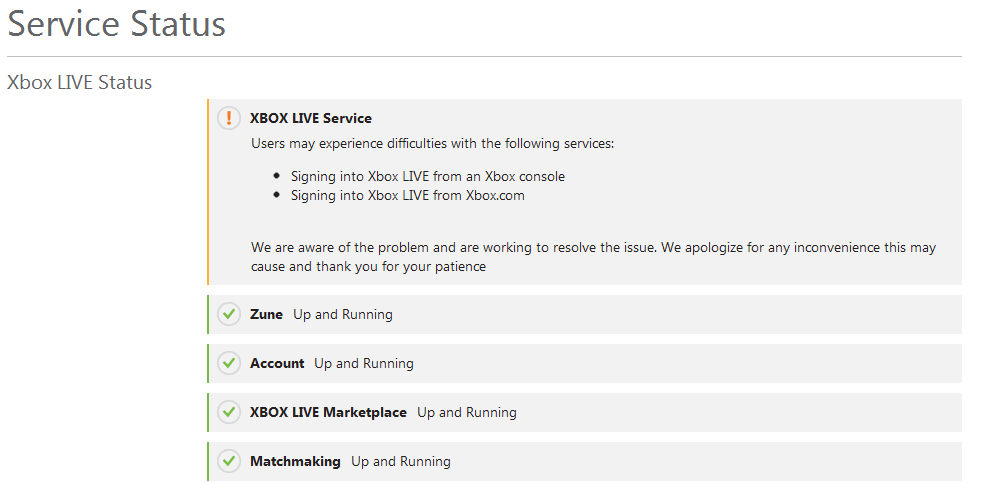This screenshot has height=483, width=986.
Task: Click the Account 'Up and Running' status text
Action: pos(364,363)
